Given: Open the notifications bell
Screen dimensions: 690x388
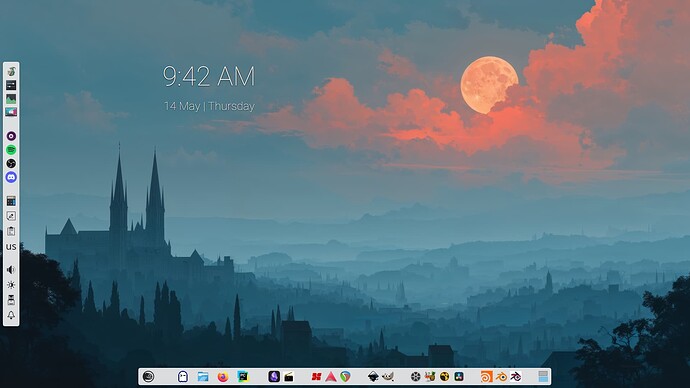Looking at the screenshot, I should pos(11,315).
